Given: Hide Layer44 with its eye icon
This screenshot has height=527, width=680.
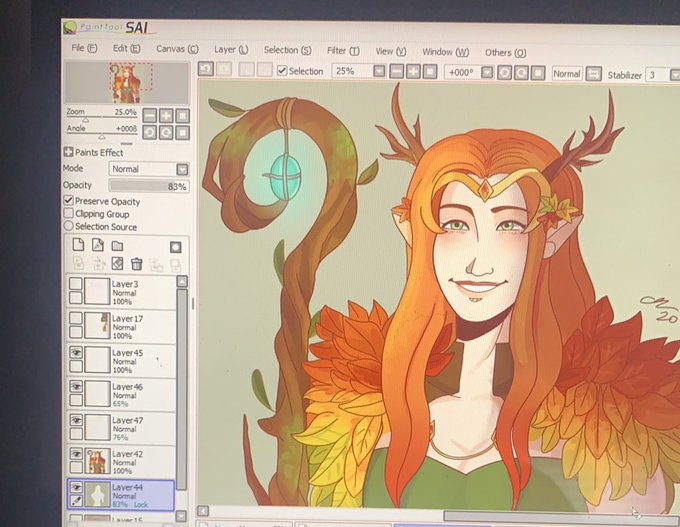Looking at the screenshot, I should [x=76, y=487].
